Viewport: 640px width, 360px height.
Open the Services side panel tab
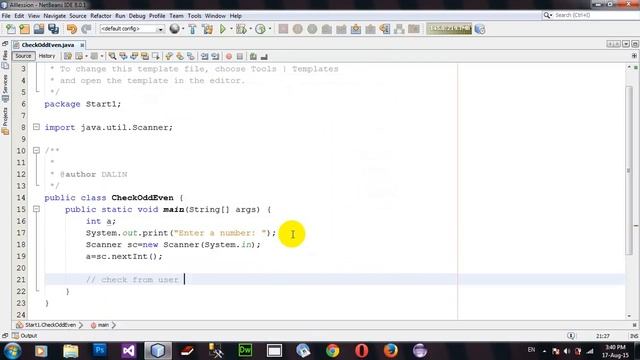tap(5, 88)
